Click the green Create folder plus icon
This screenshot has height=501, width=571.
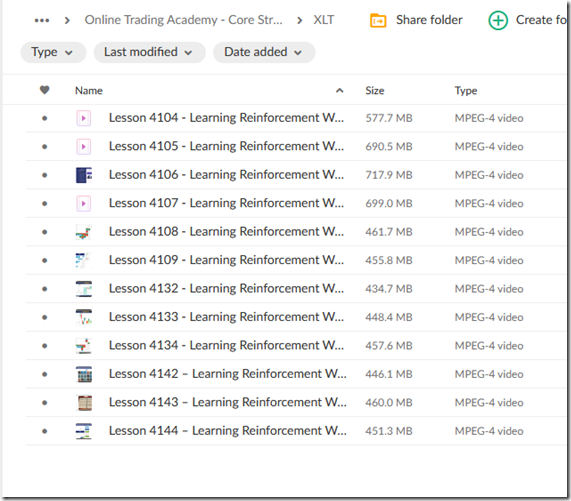(x=498, y=20)
